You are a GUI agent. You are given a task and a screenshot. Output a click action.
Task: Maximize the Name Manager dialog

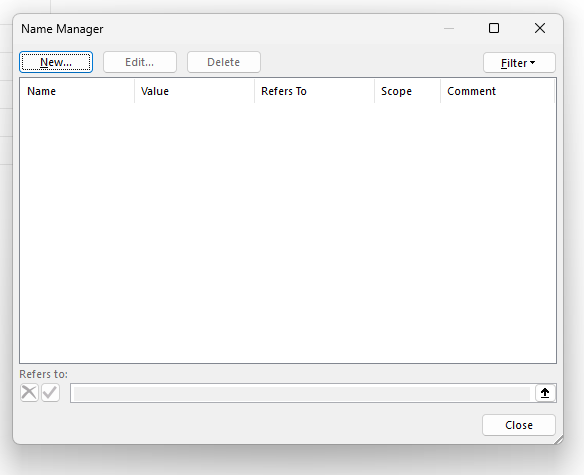(494, 28)
